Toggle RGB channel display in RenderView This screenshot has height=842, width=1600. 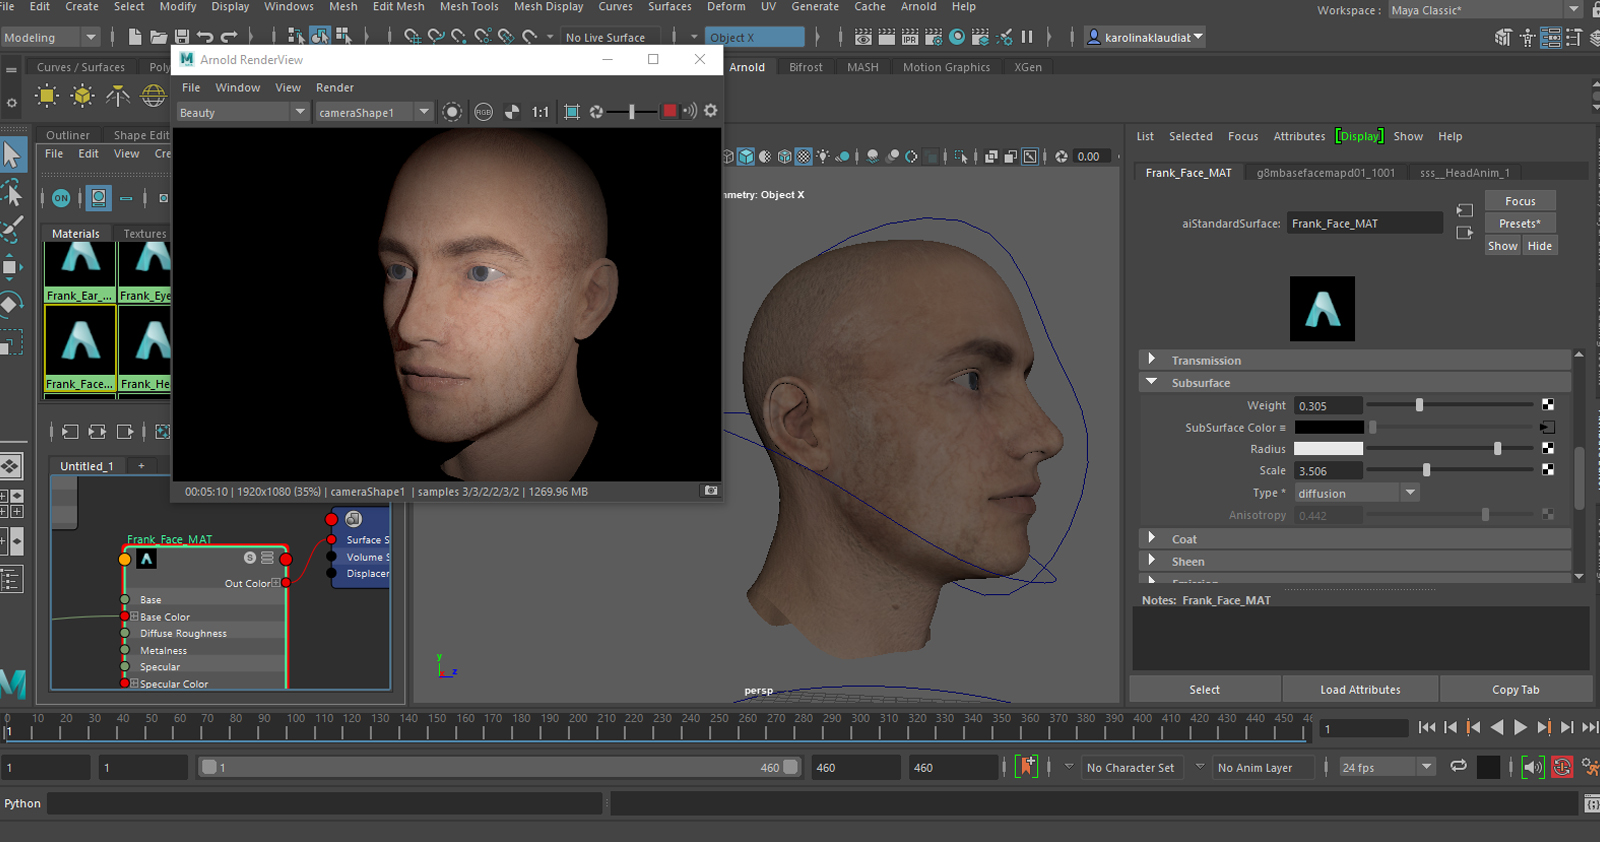tap(484, 112)
